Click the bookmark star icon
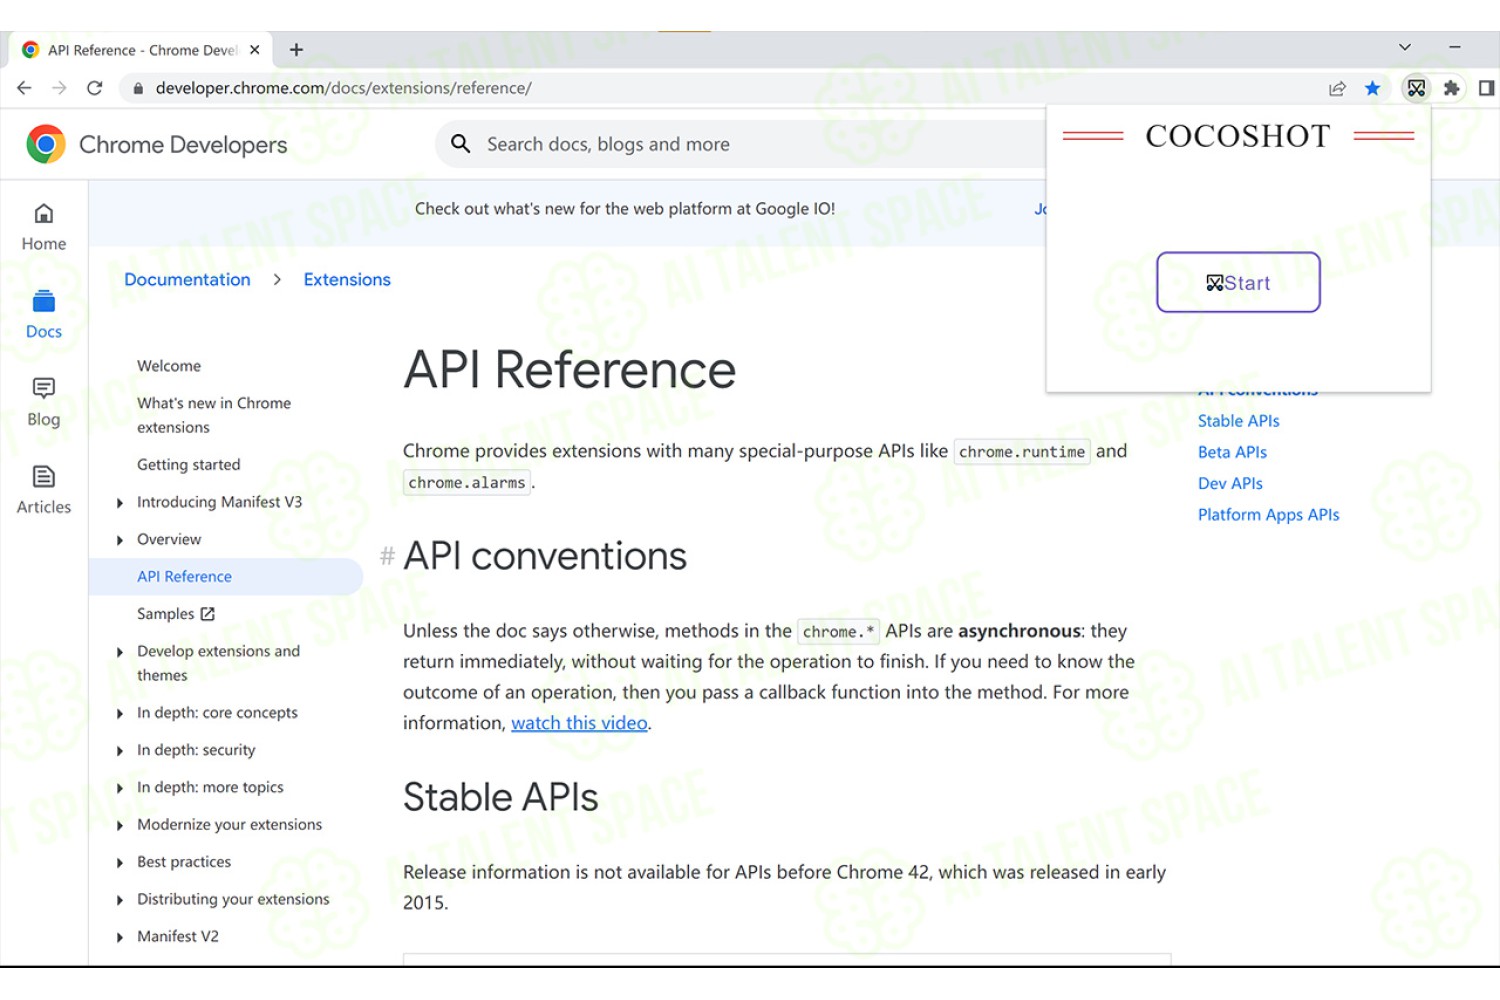Image resolution: width=1500 pixels, height=1000 pixels. click(x=1373, y=88)
